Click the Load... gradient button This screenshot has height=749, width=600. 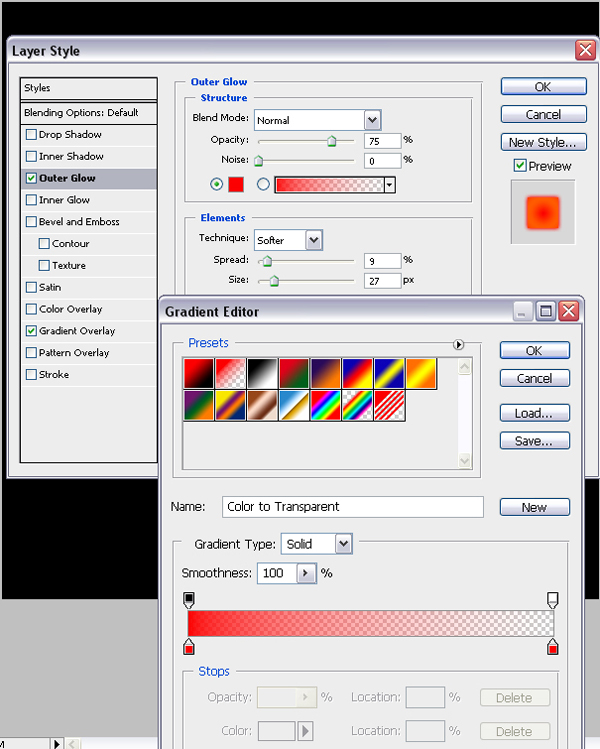(535, 413)
